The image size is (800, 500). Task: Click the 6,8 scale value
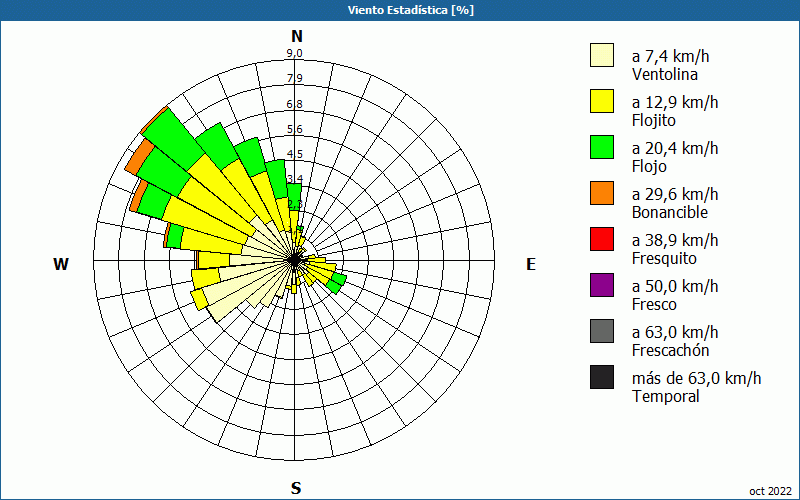coord(294,104)
